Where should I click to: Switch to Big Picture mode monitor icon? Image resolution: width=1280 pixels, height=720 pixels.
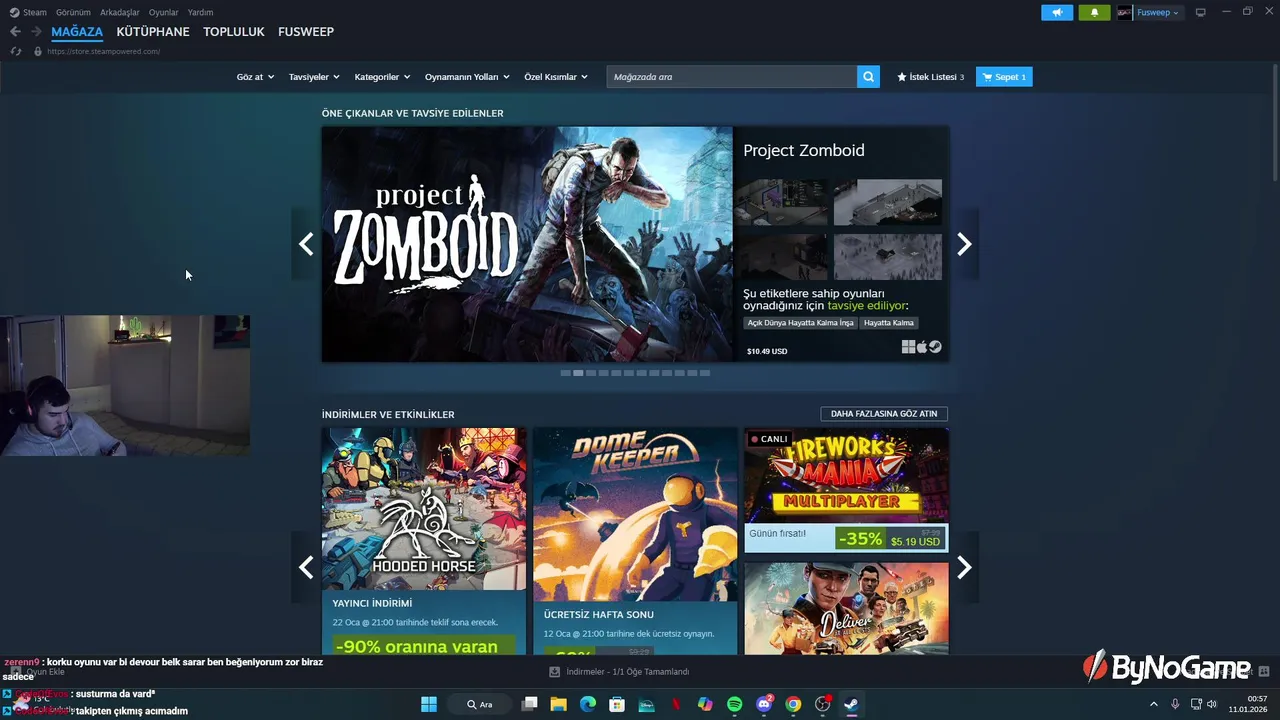(x=1201, y=13)
